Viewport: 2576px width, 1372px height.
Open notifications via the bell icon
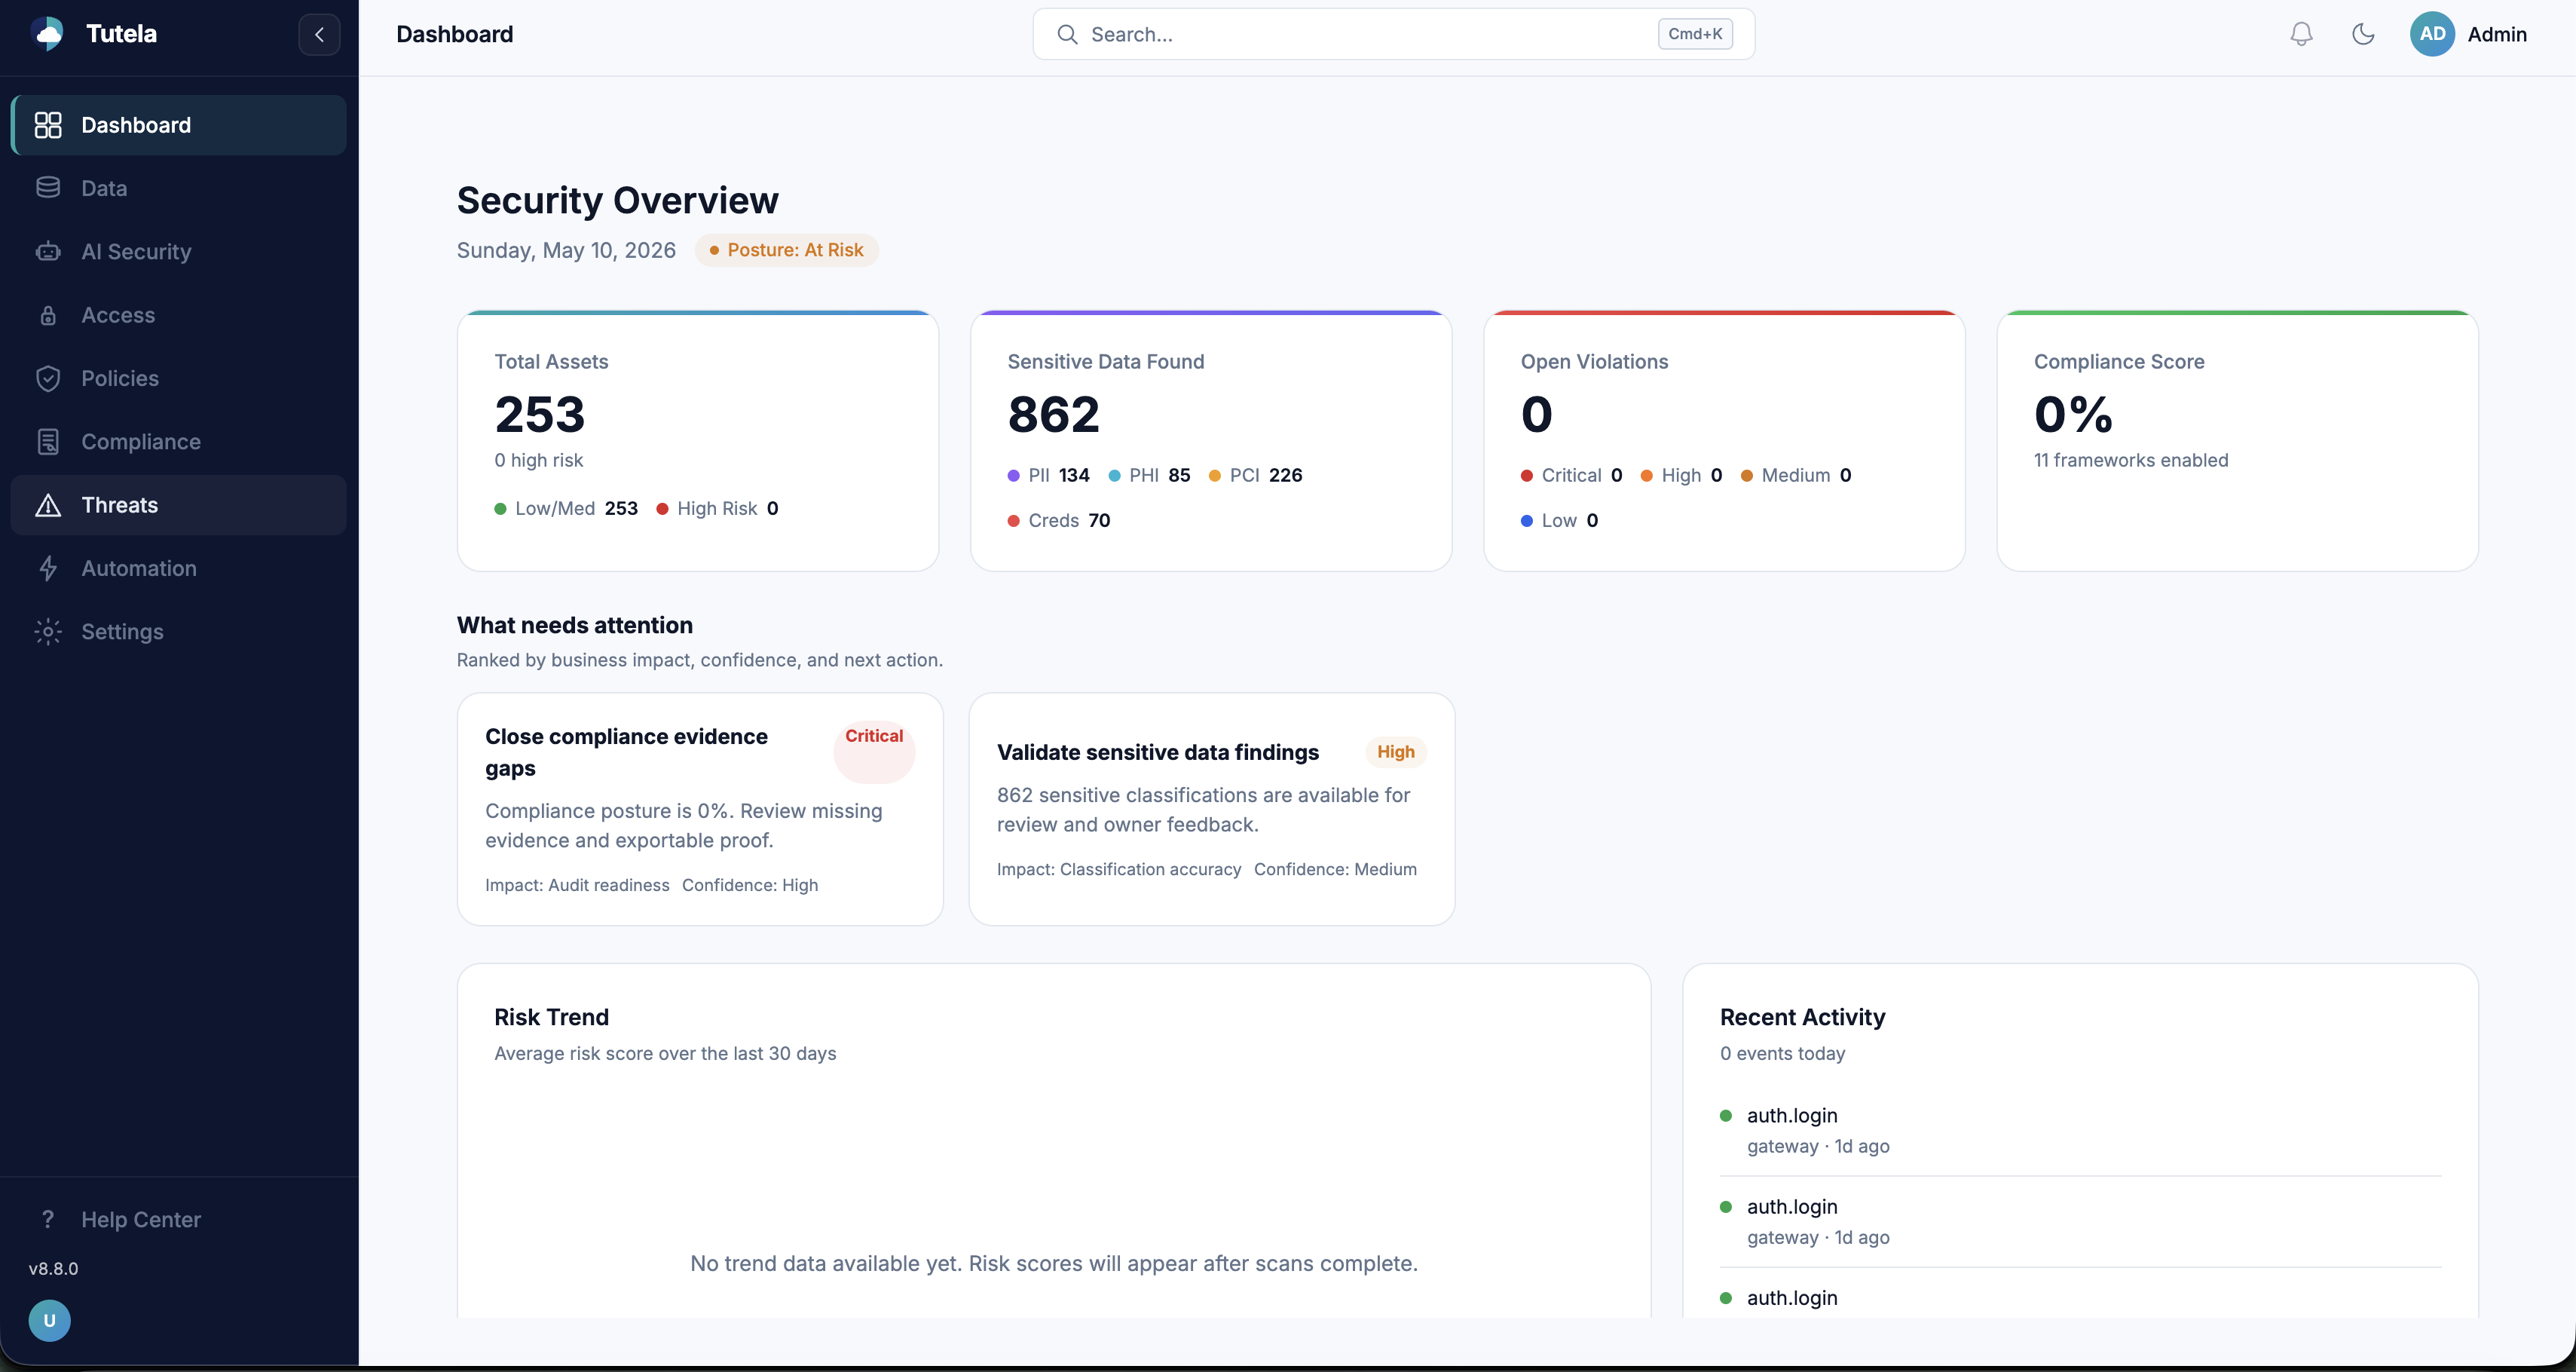click(x=2301, y=34)
